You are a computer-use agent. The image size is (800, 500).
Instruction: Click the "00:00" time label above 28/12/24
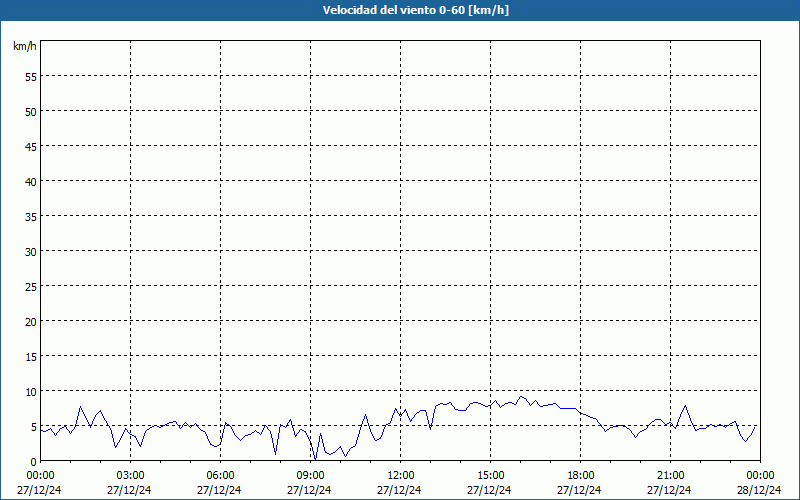(760, 476)
